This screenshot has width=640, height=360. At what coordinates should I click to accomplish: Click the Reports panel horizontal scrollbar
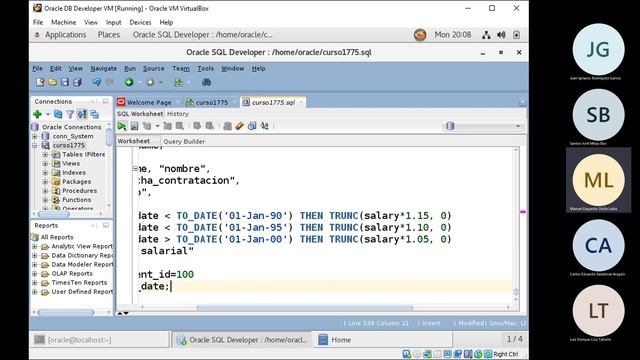66,312
